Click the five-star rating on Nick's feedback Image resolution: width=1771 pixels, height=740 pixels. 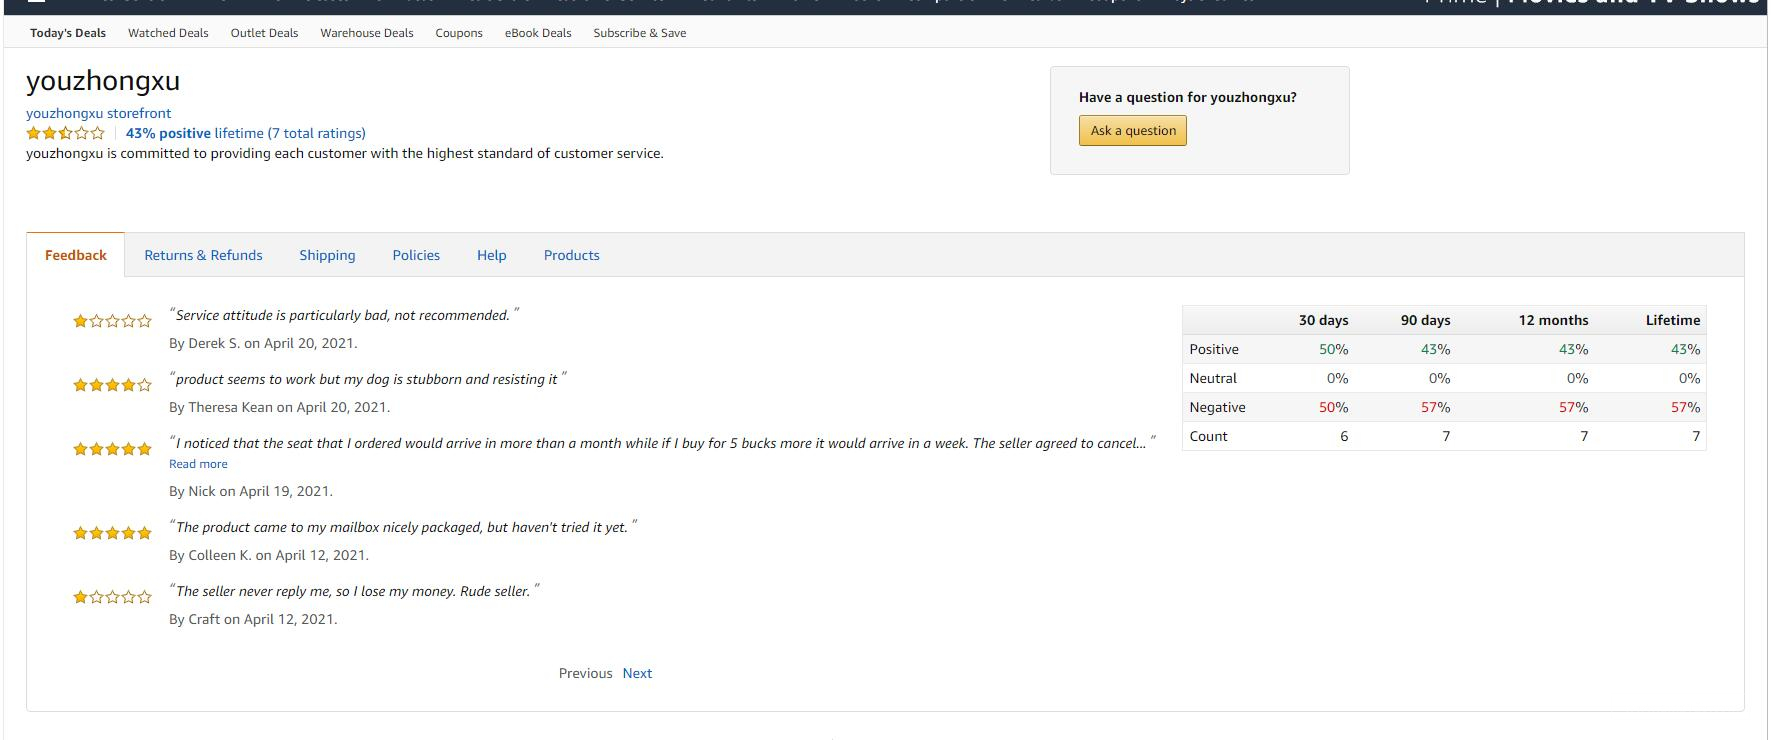coord(112,449)
